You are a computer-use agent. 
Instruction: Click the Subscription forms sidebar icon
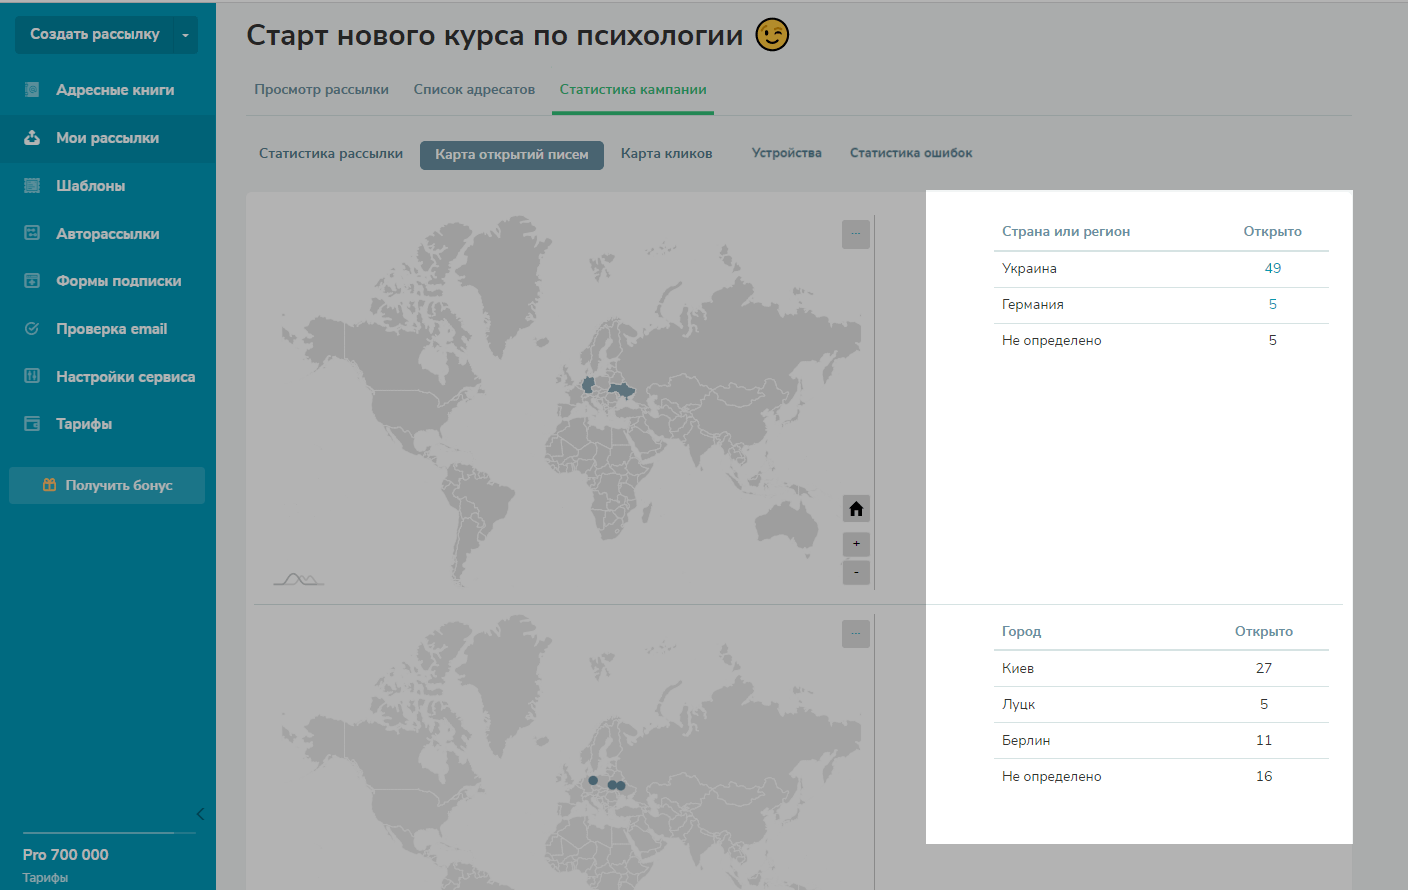coord(32,281)
